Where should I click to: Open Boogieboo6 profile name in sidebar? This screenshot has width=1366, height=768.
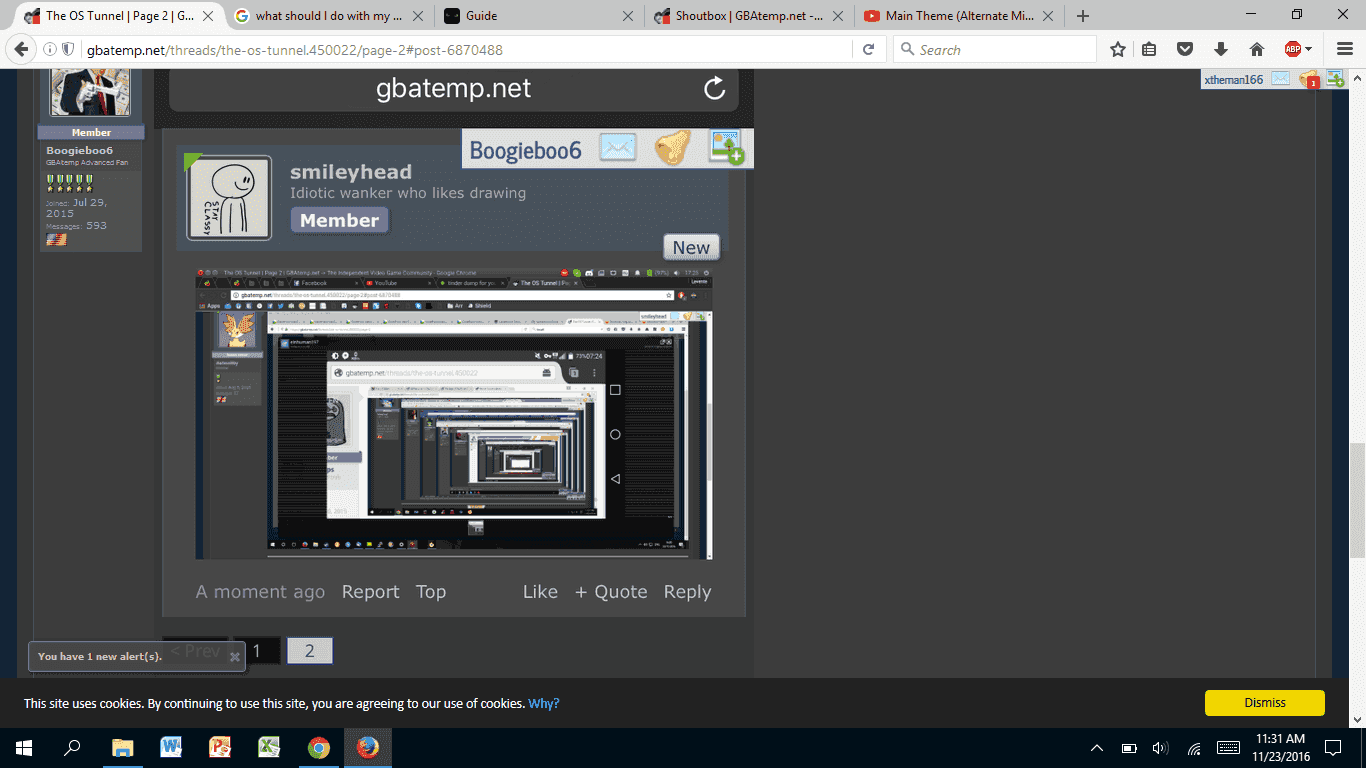(x=80, y=151)
